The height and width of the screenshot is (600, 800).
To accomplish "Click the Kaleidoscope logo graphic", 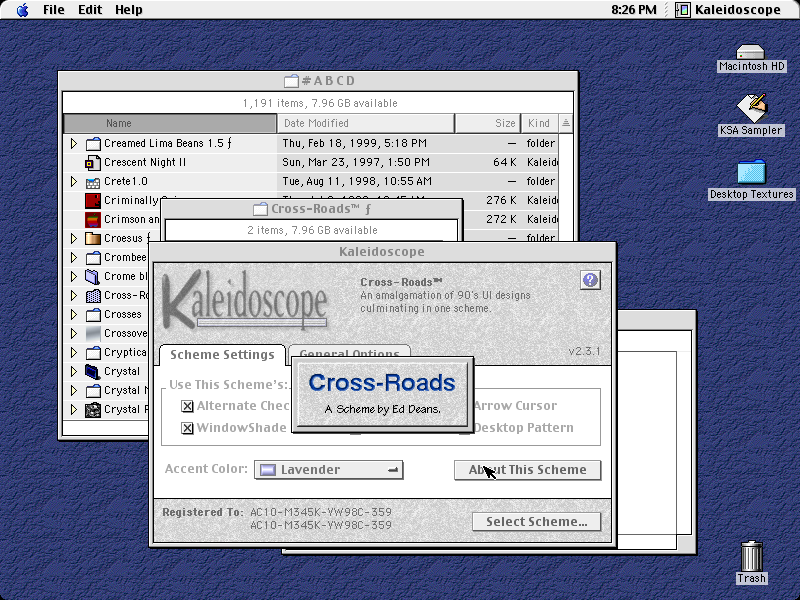I will click(x=245, y=301).
